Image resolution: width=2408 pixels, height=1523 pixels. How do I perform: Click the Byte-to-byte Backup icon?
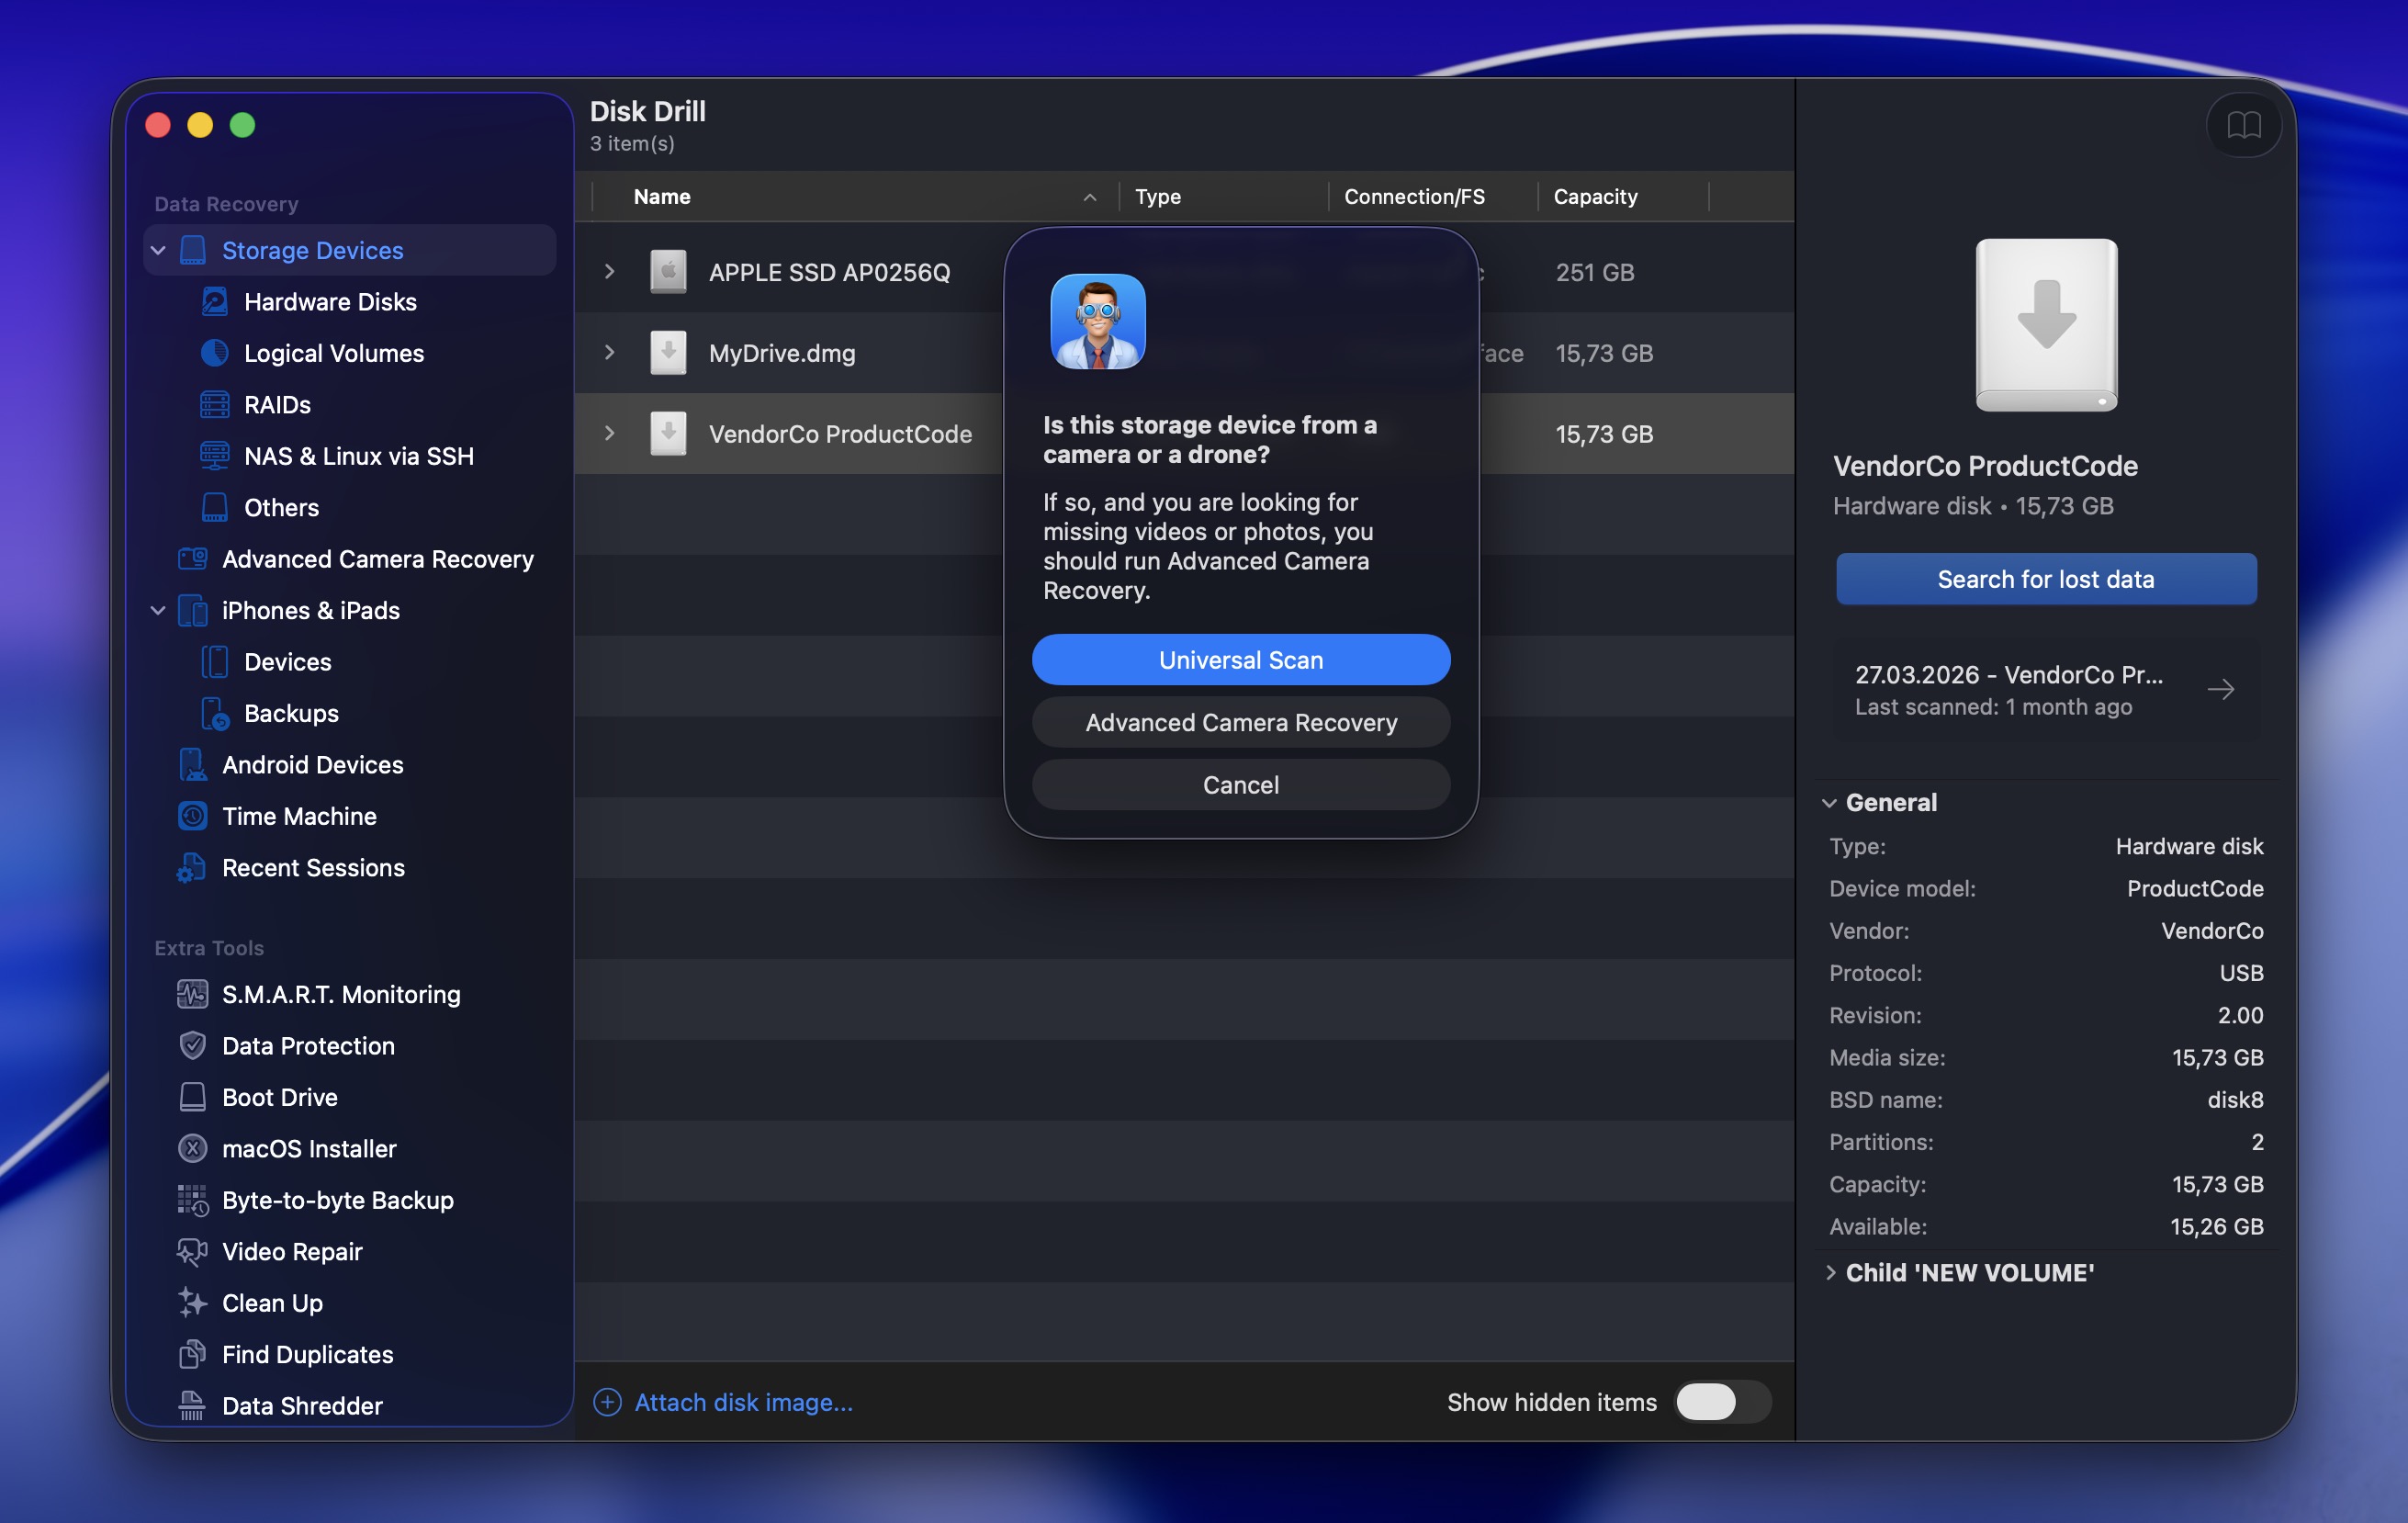(192, 1200)
